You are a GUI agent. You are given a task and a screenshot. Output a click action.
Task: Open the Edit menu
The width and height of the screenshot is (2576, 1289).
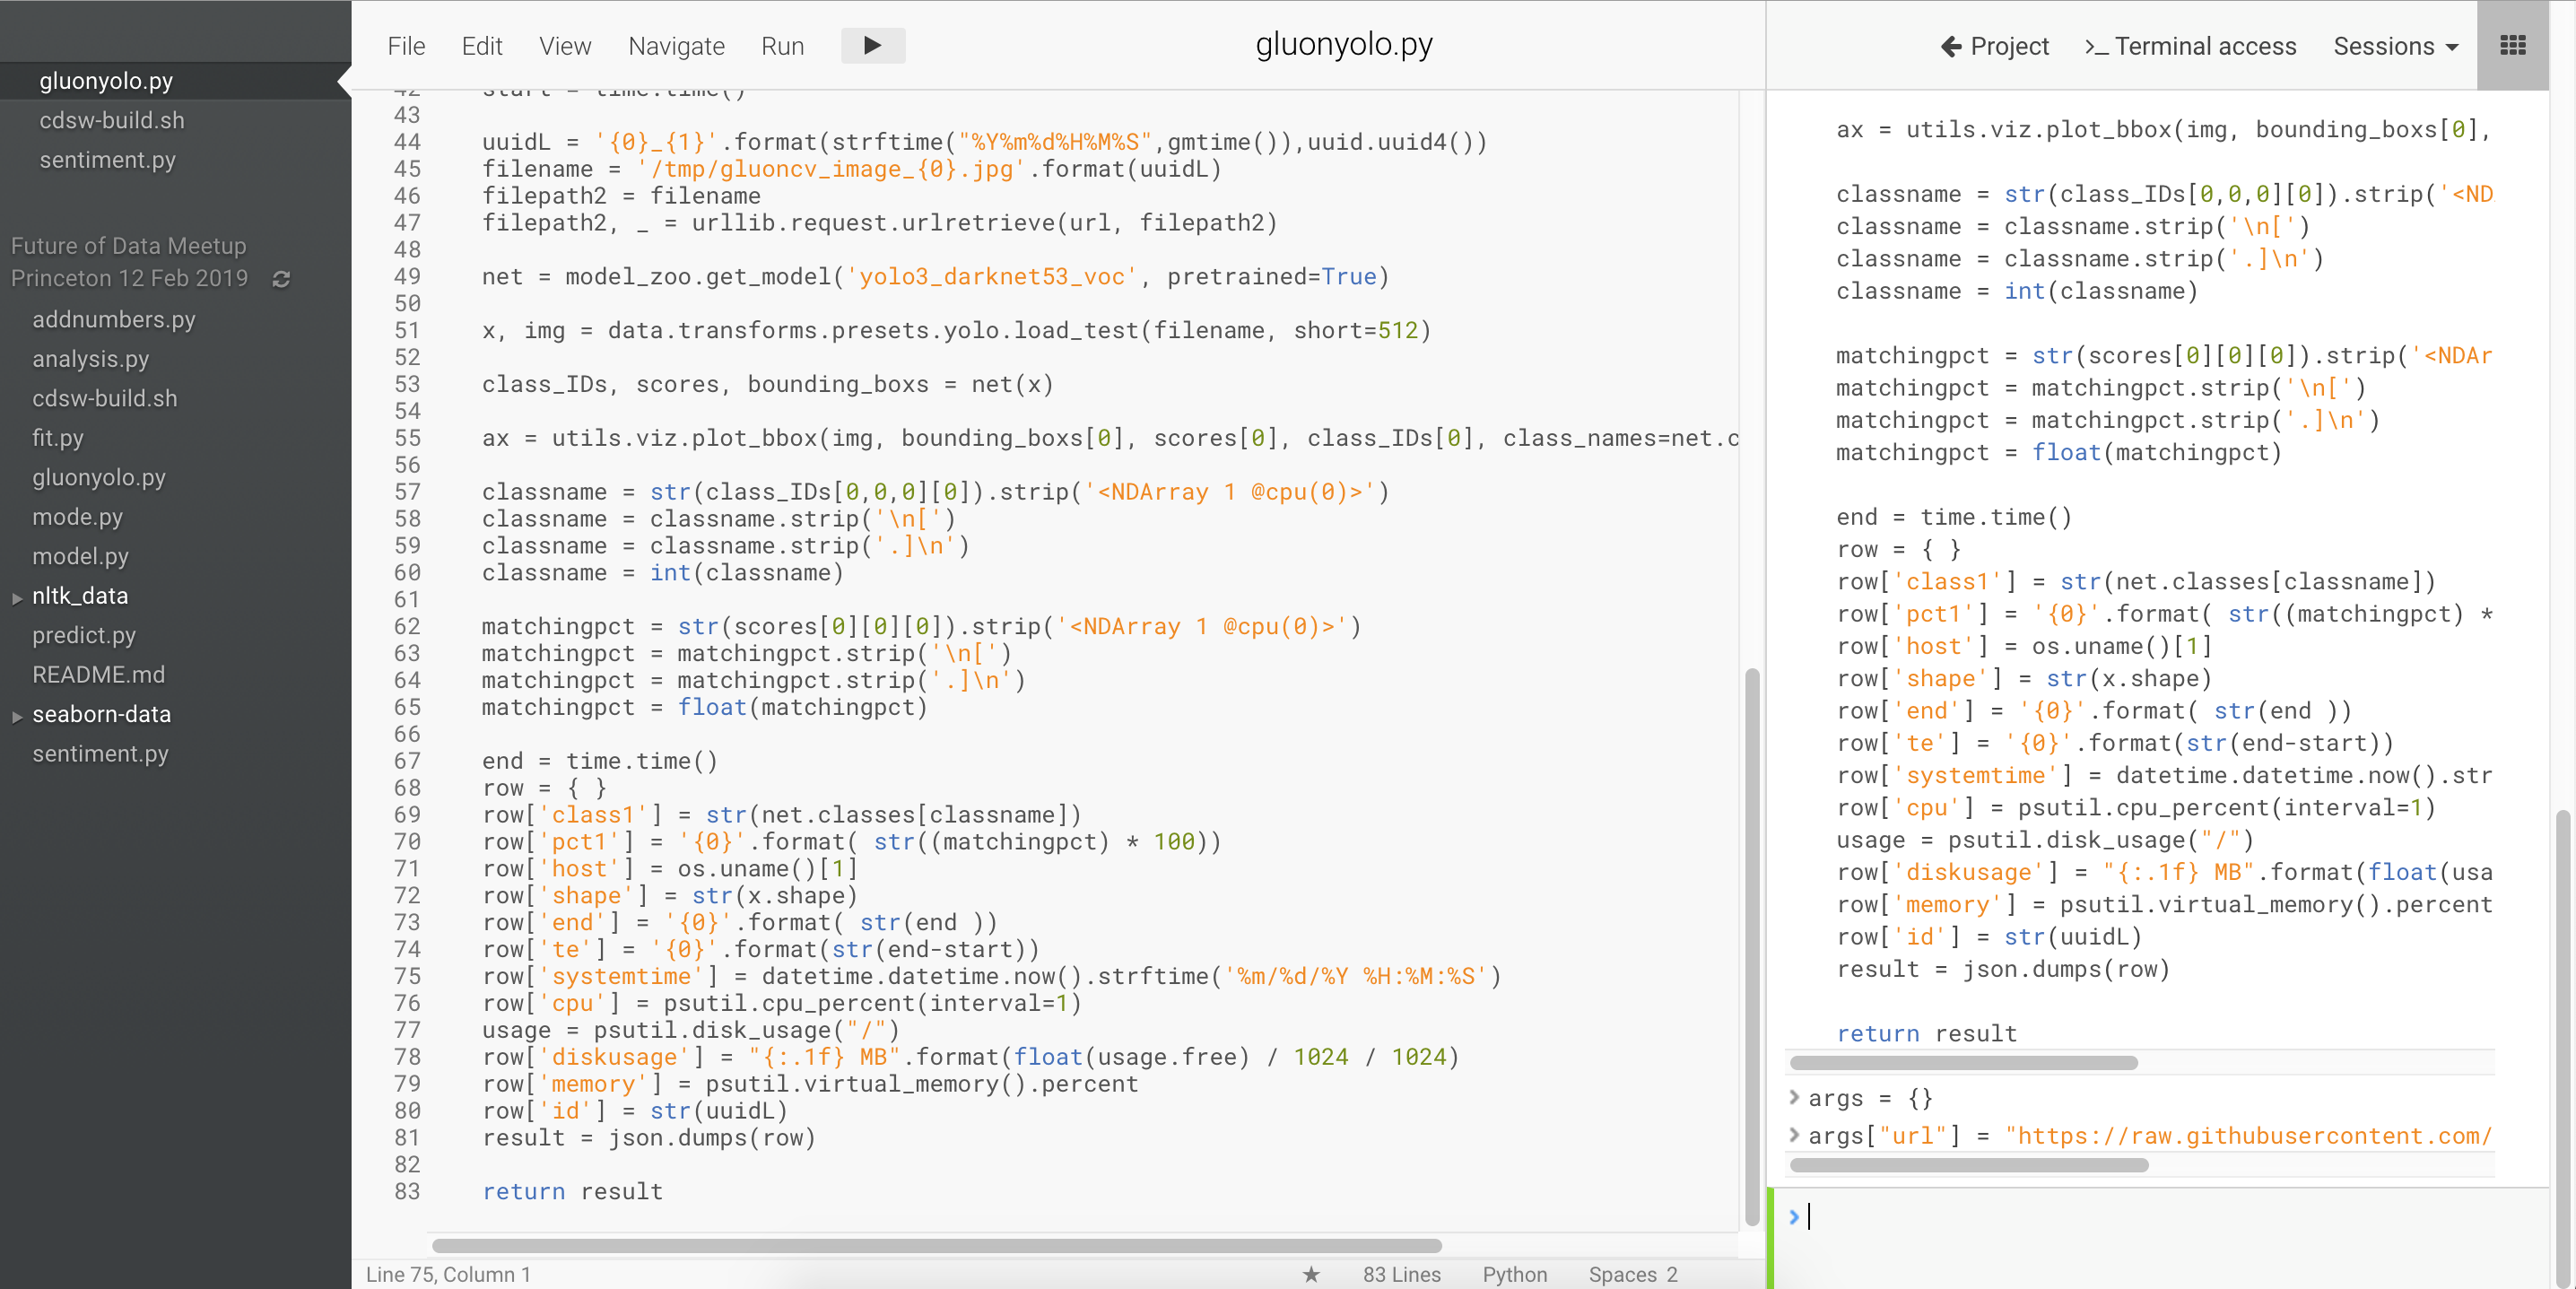point(481,46)
